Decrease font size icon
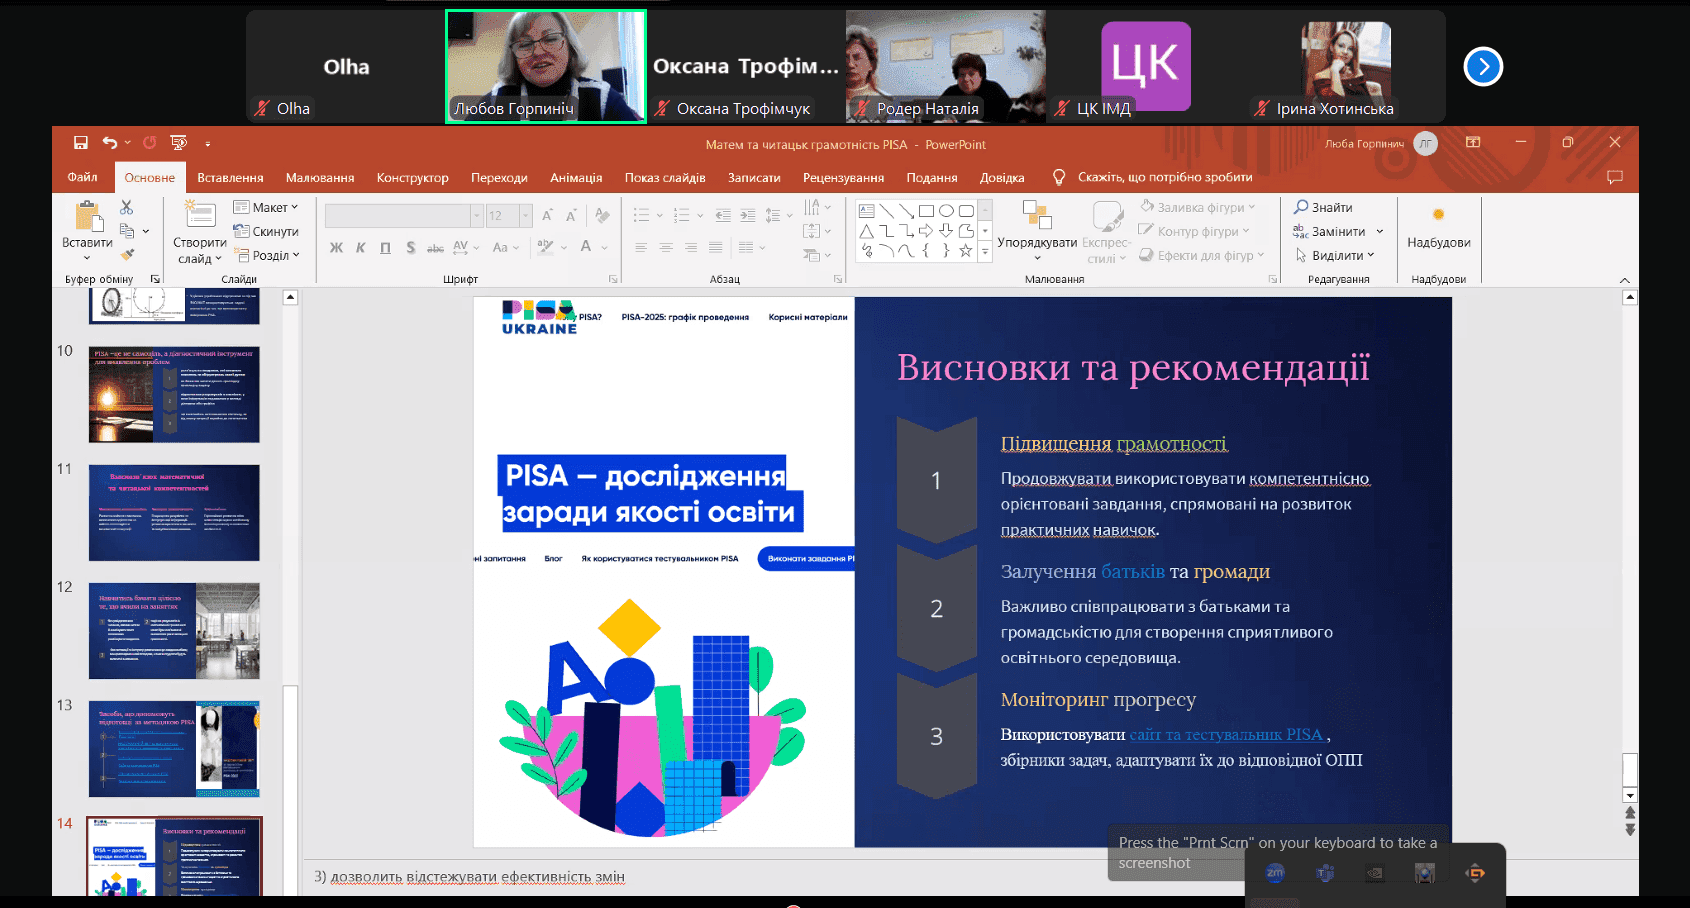 (571, 215)
